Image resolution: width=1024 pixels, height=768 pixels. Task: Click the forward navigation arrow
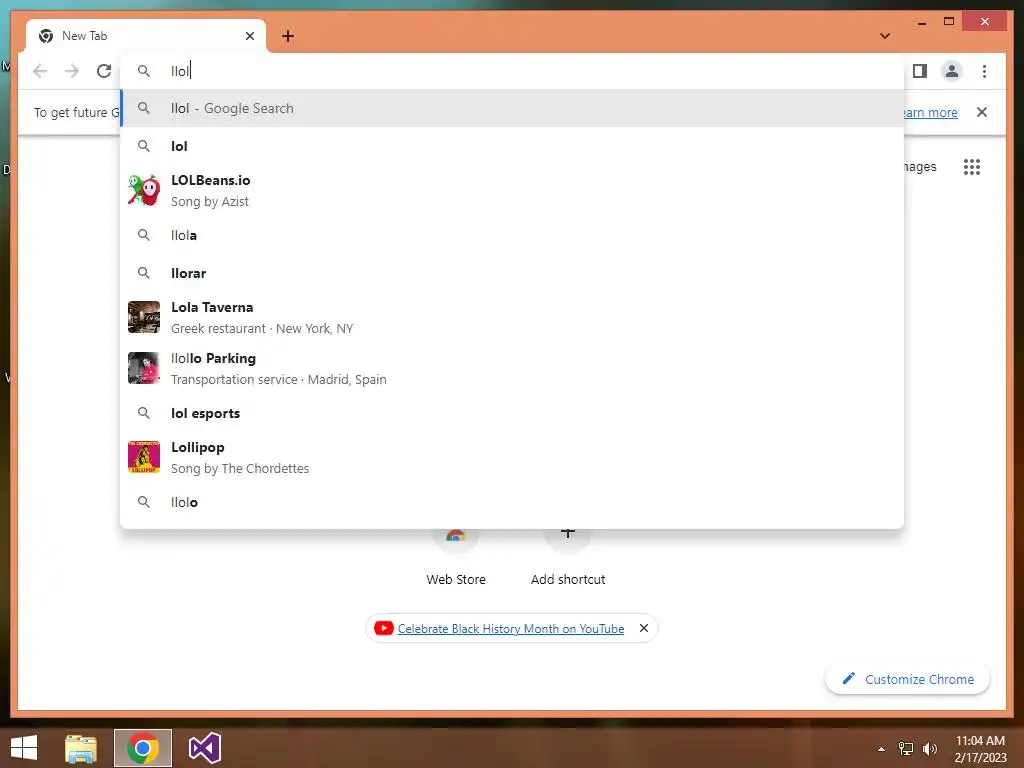pos(72,71)
